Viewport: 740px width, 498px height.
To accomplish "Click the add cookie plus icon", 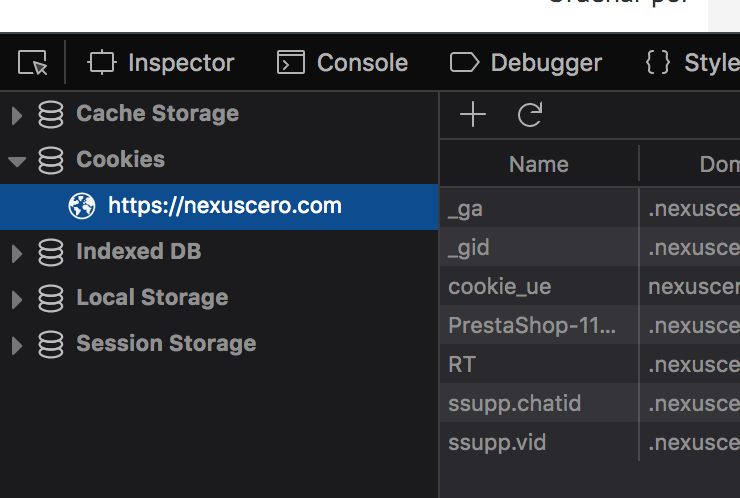I will pos(472,115).
